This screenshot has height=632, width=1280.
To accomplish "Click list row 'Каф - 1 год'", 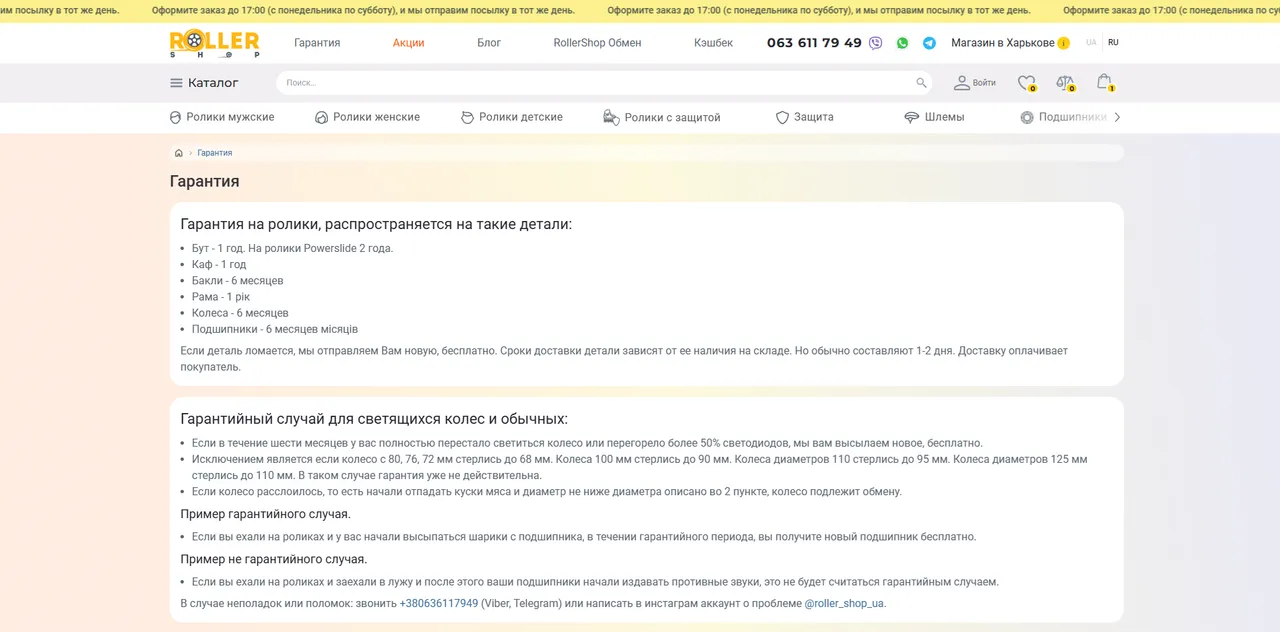I will [219, 265].
